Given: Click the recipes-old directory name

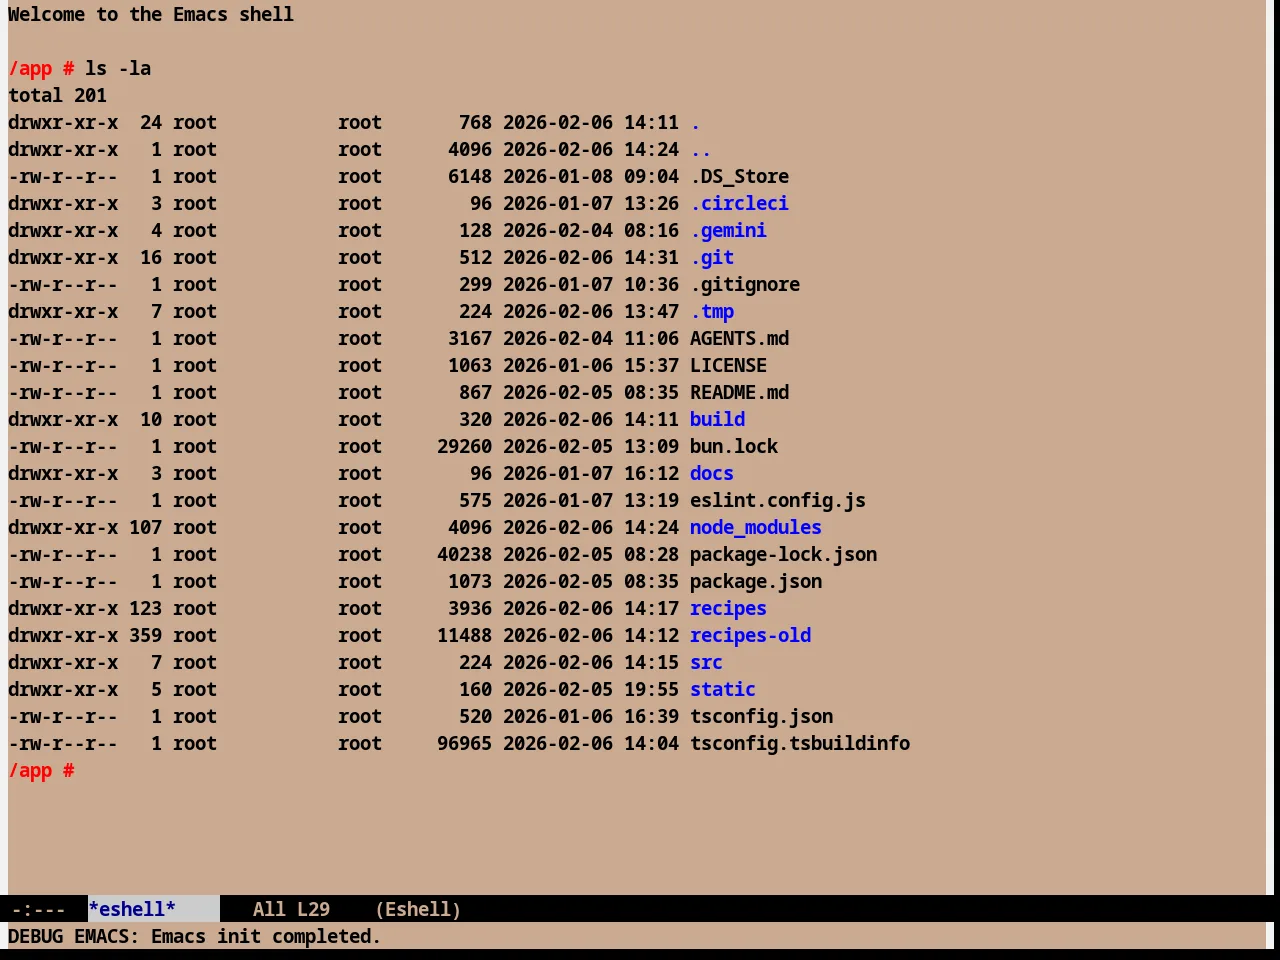Looking at the screenshot, I should (750, 636).
